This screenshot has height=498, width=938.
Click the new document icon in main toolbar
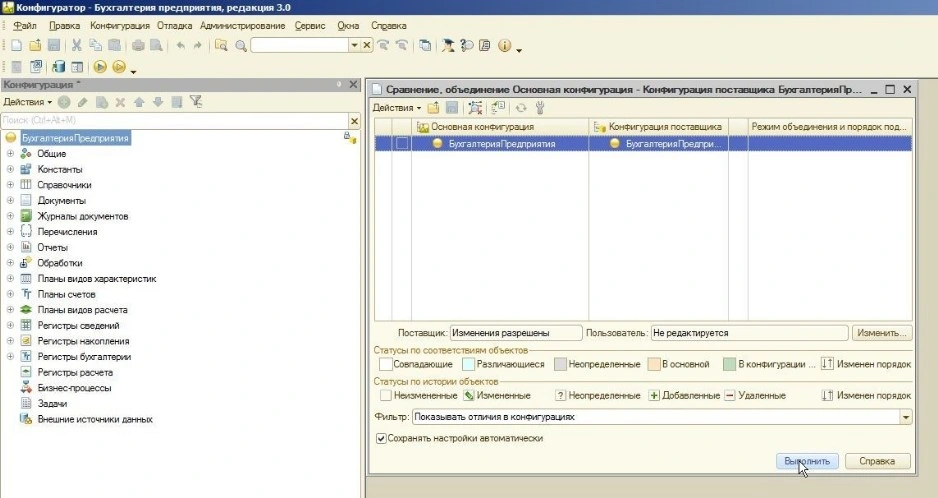[x=17, y=46]
